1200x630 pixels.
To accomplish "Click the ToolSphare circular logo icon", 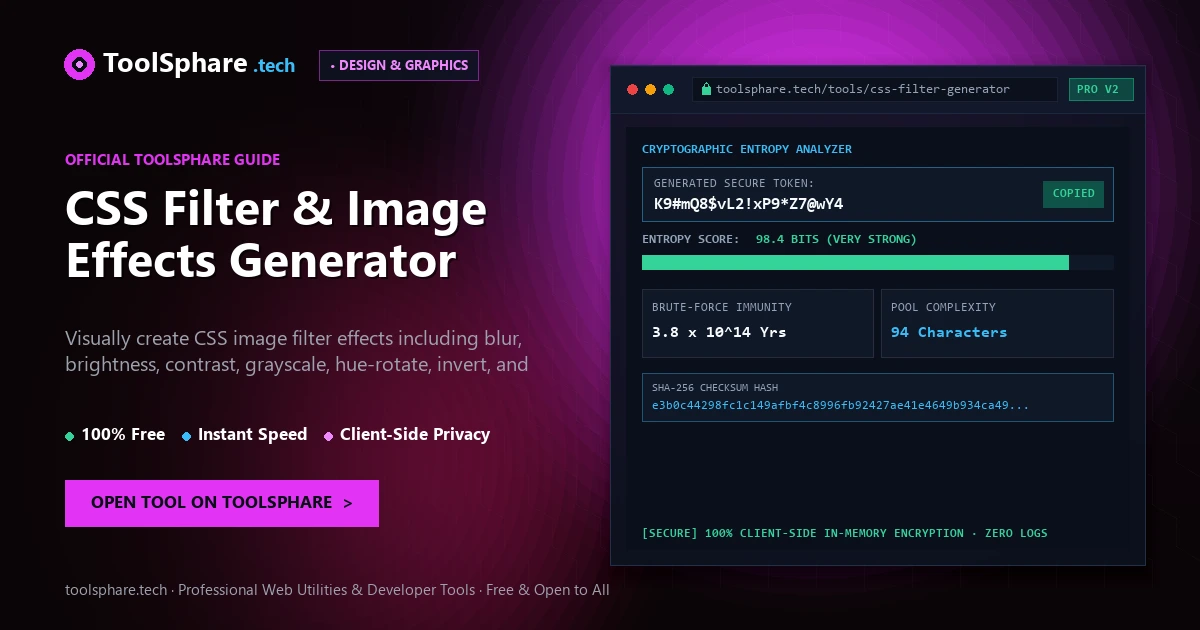I will point(80,64).
